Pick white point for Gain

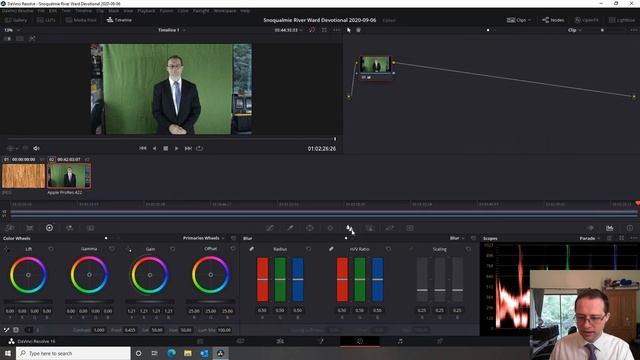click(x=130, y=249)
